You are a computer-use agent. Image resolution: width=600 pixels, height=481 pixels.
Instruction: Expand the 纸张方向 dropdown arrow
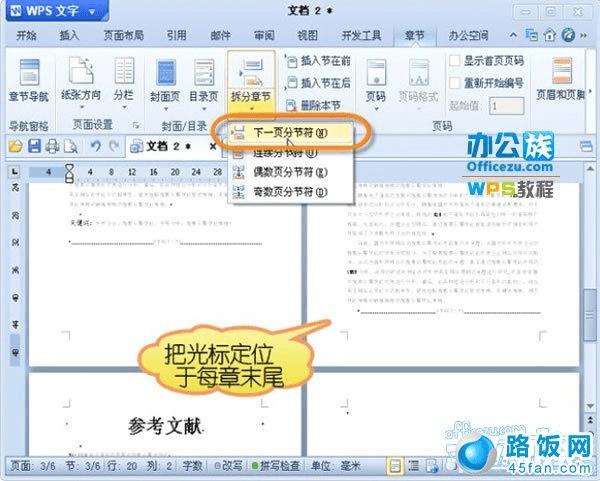(x=82, y=107)
